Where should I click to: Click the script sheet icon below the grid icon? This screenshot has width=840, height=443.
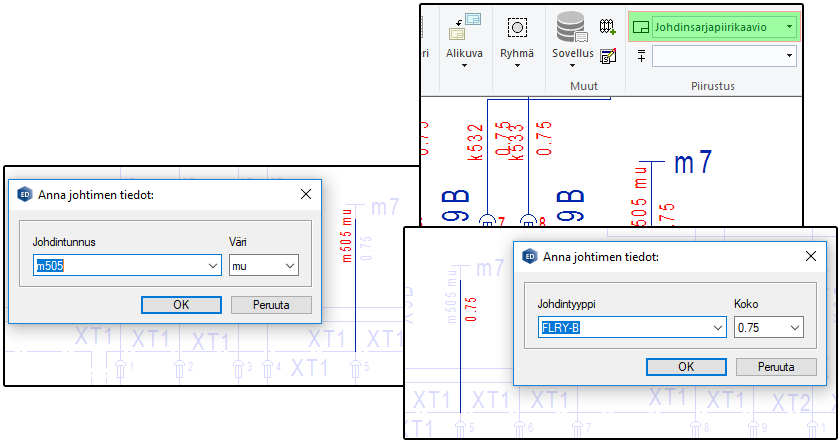point(607,54)
